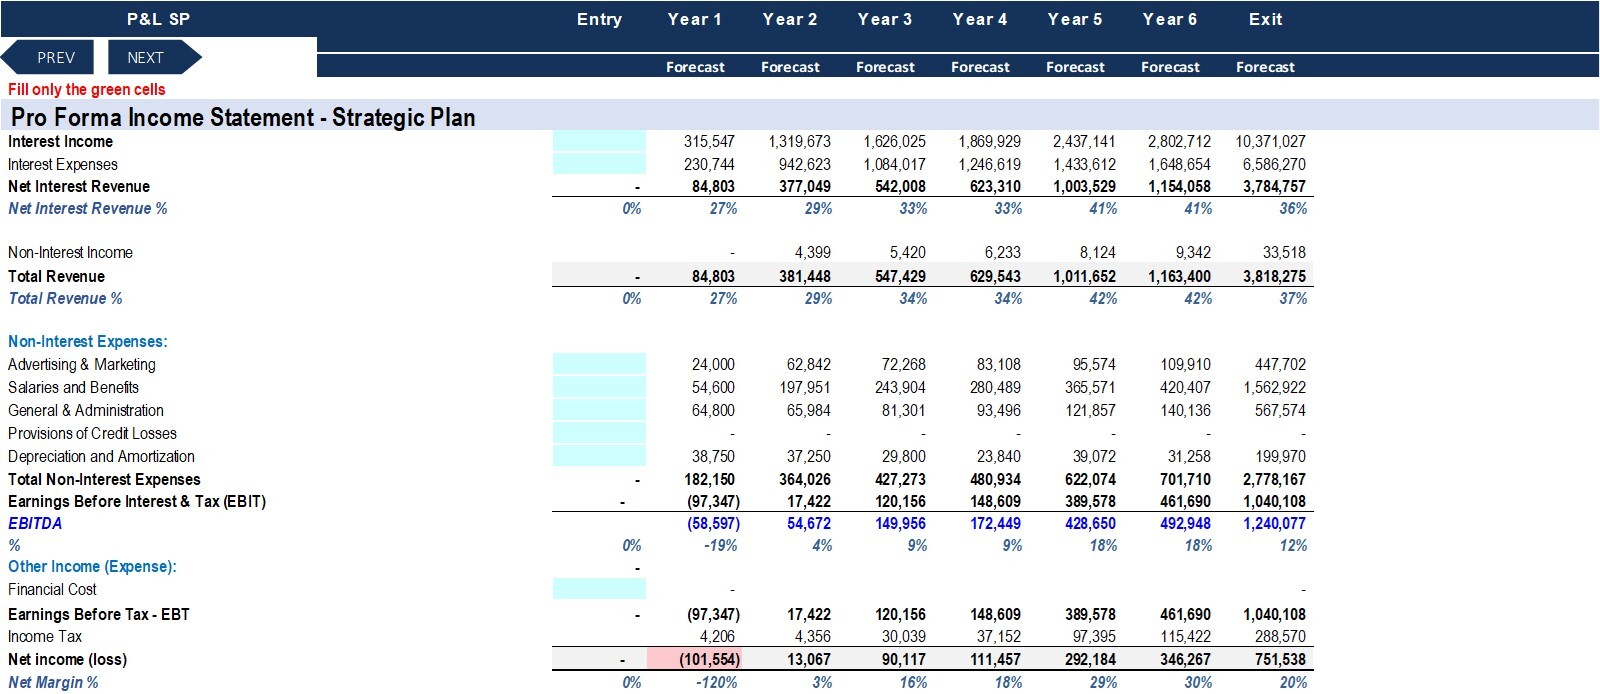The width and height of the screenshot is (1600, 694).
Task: Click the Year 5 column header
Action: click(x=1074, y=19)
